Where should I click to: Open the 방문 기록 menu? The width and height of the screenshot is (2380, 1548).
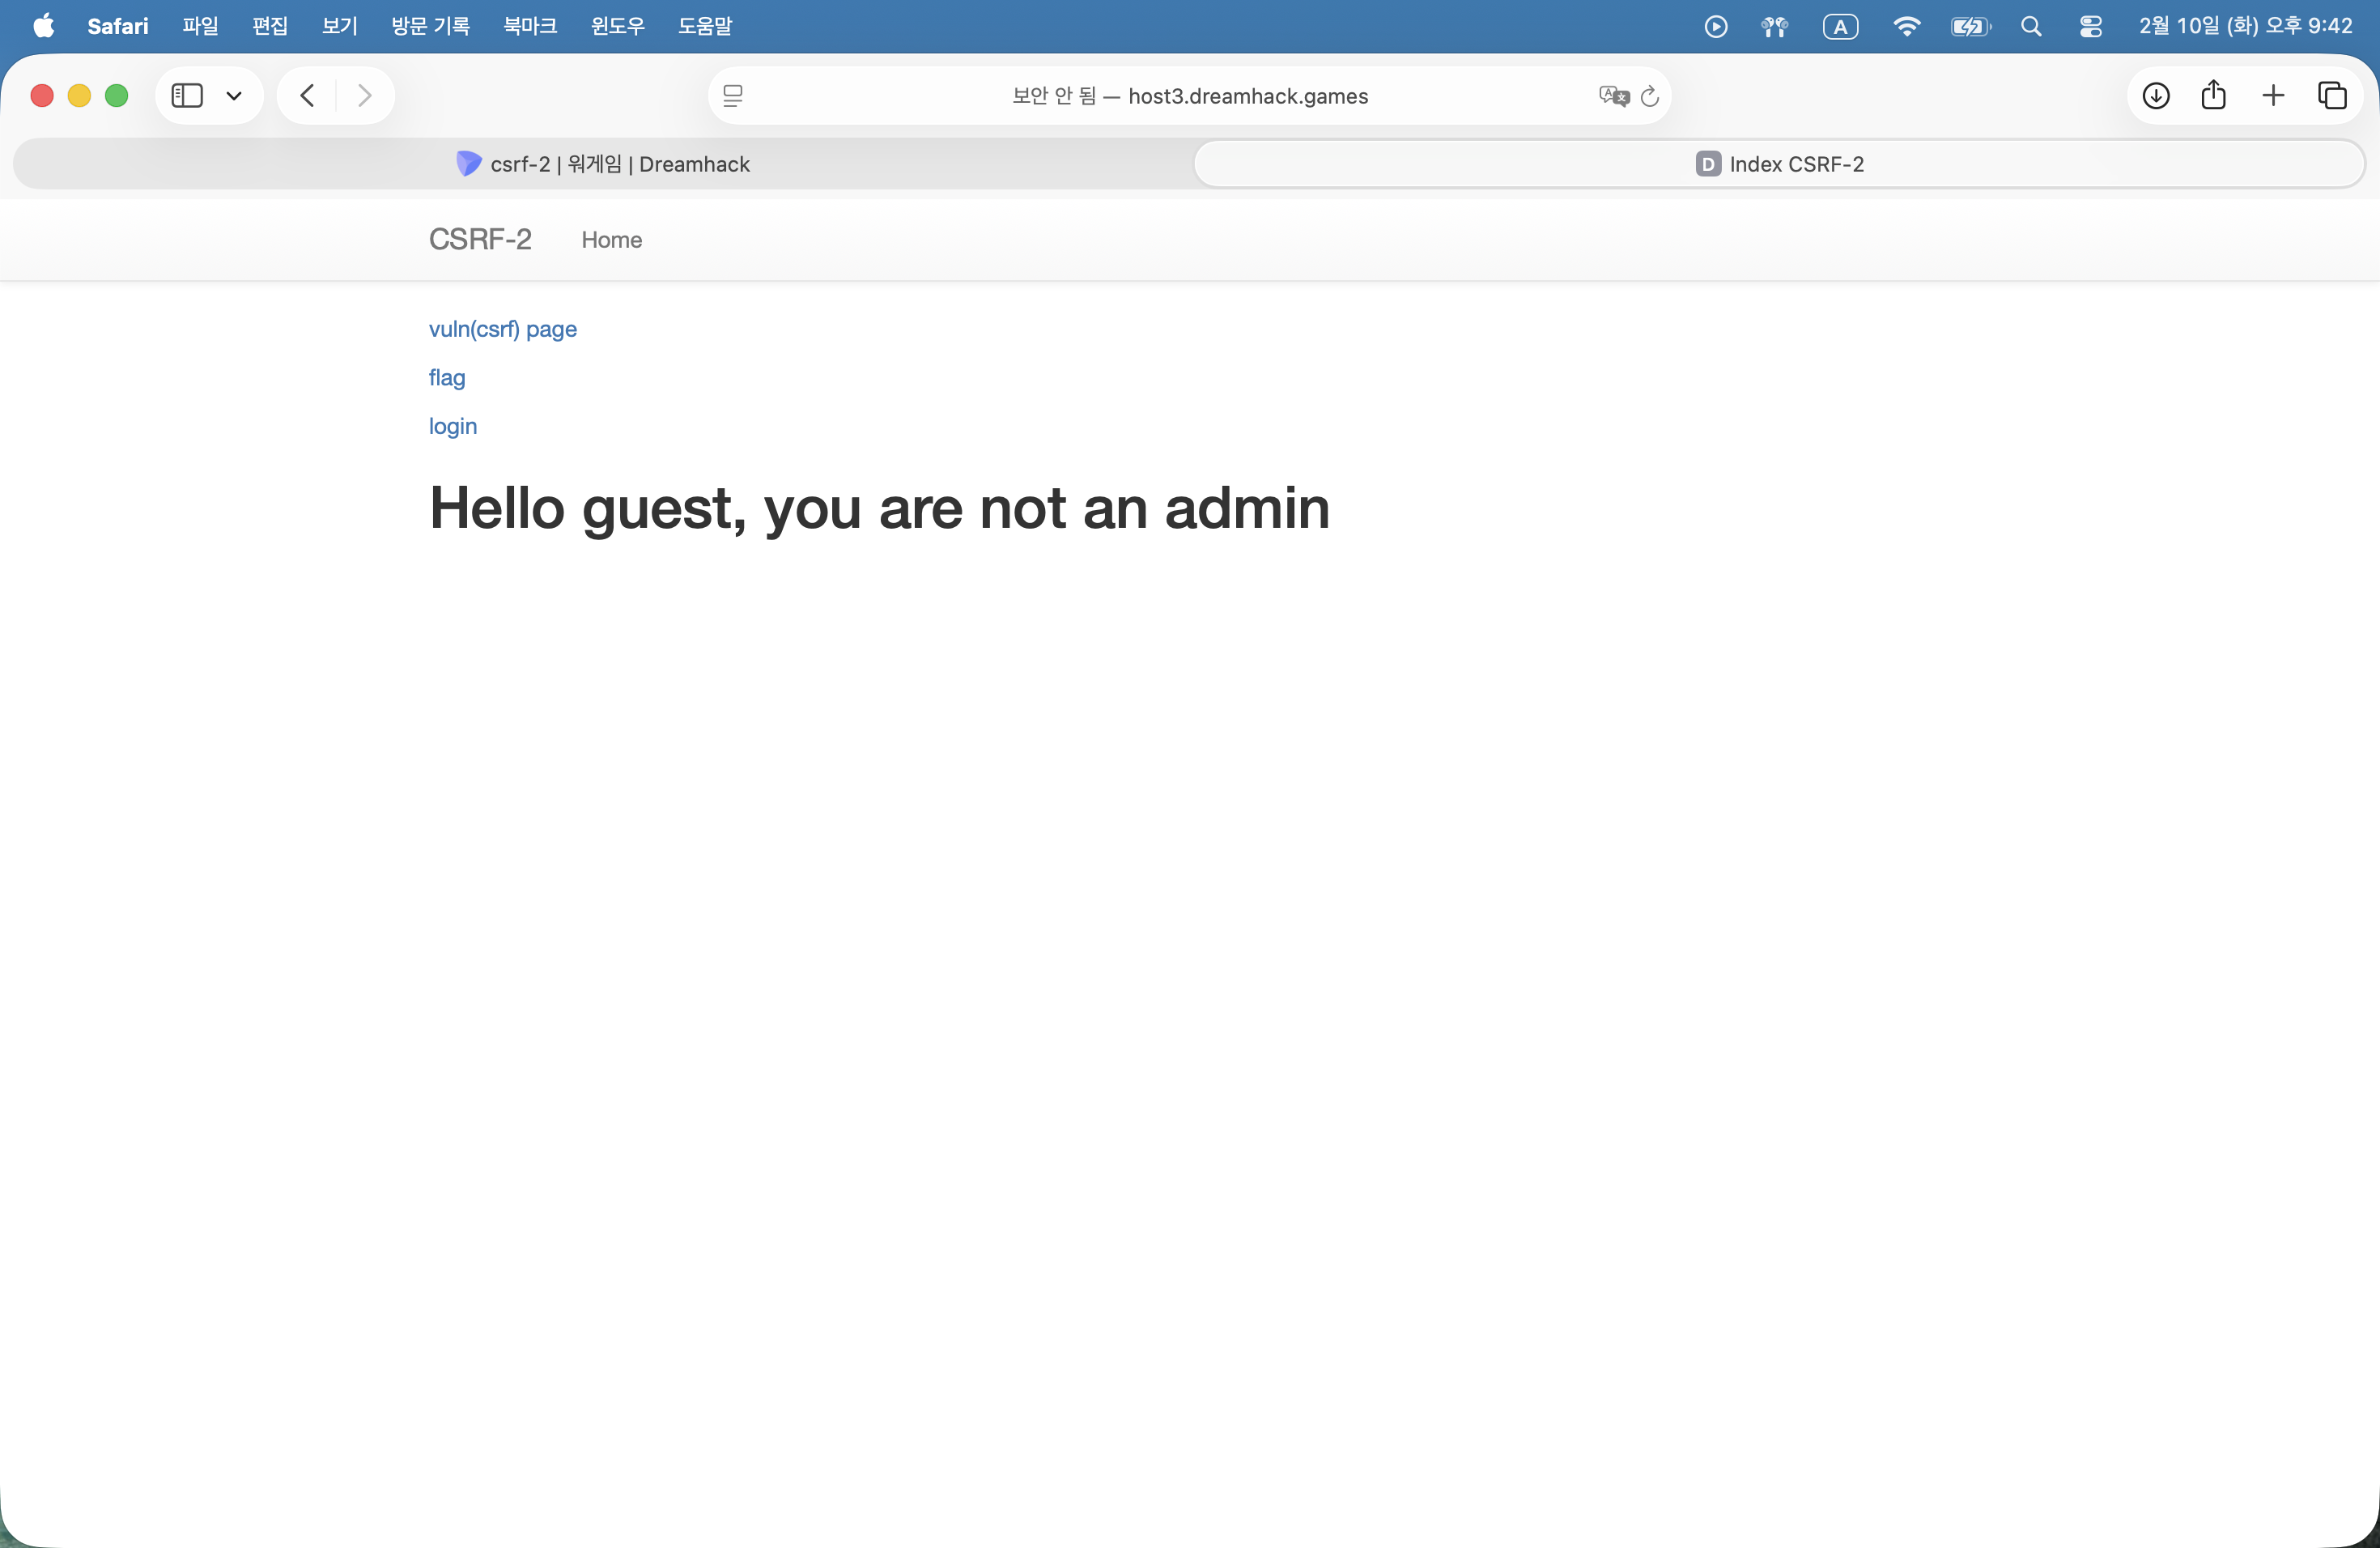[x=430, y=26]
